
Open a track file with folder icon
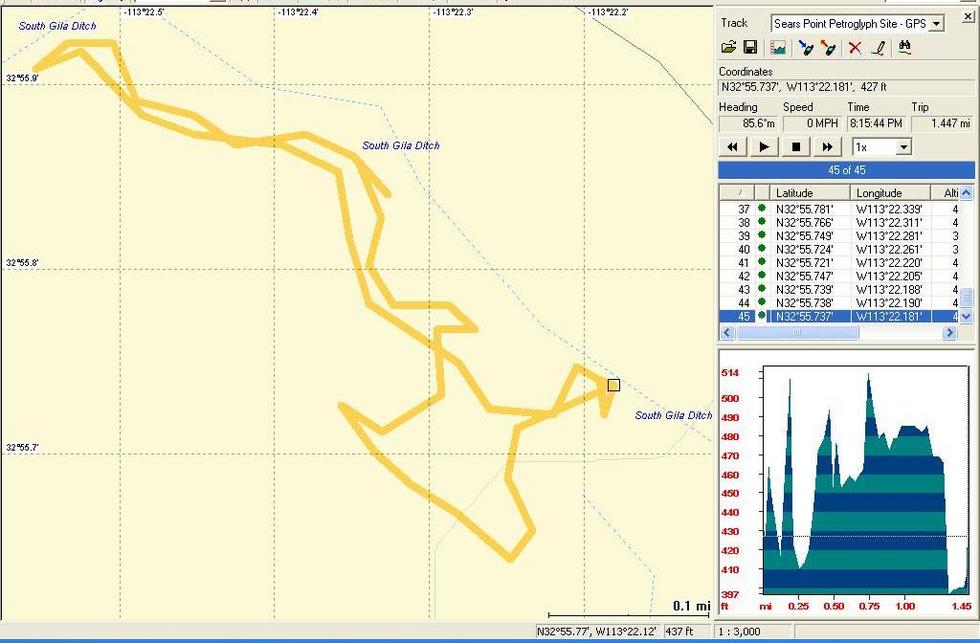coord(728,47)
